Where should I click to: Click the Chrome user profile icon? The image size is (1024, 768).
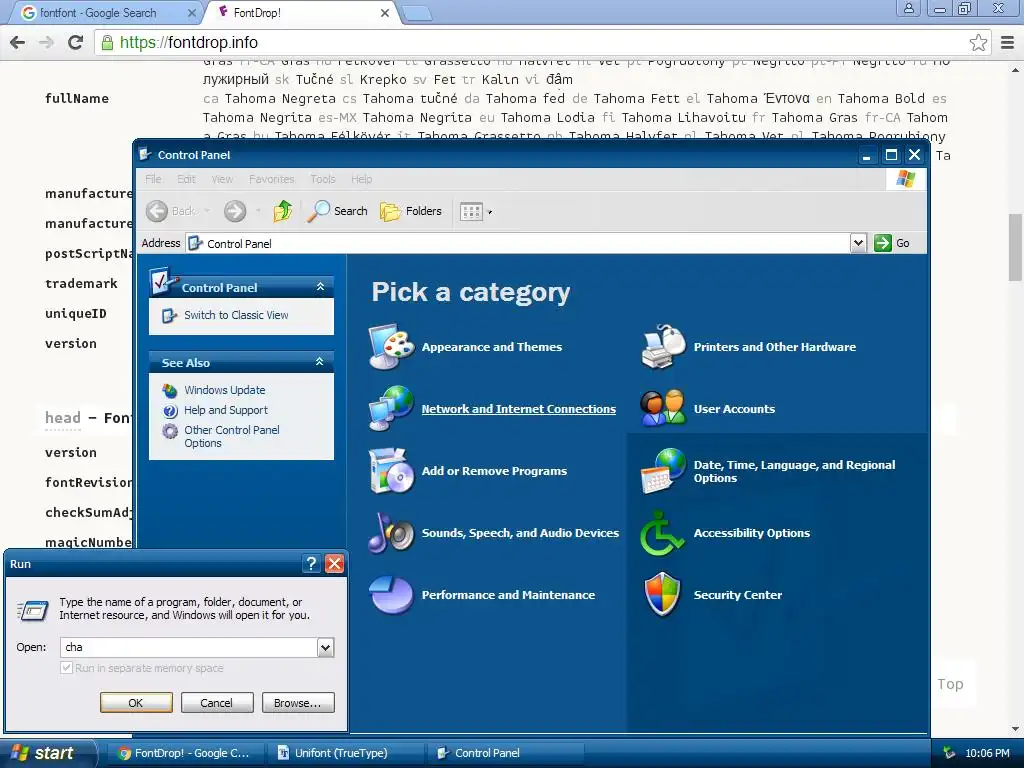(908, 8)
